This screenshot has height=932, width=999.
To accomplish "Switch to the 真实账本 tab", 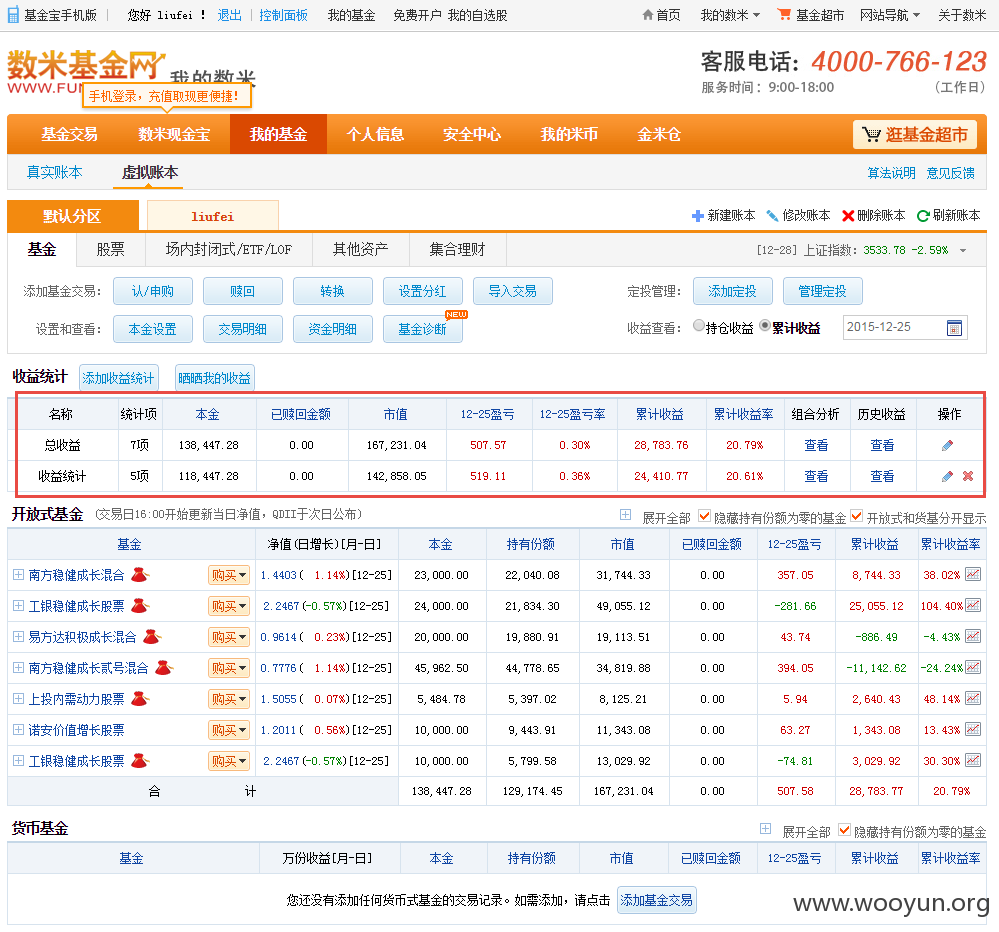I will click(54, 172).
